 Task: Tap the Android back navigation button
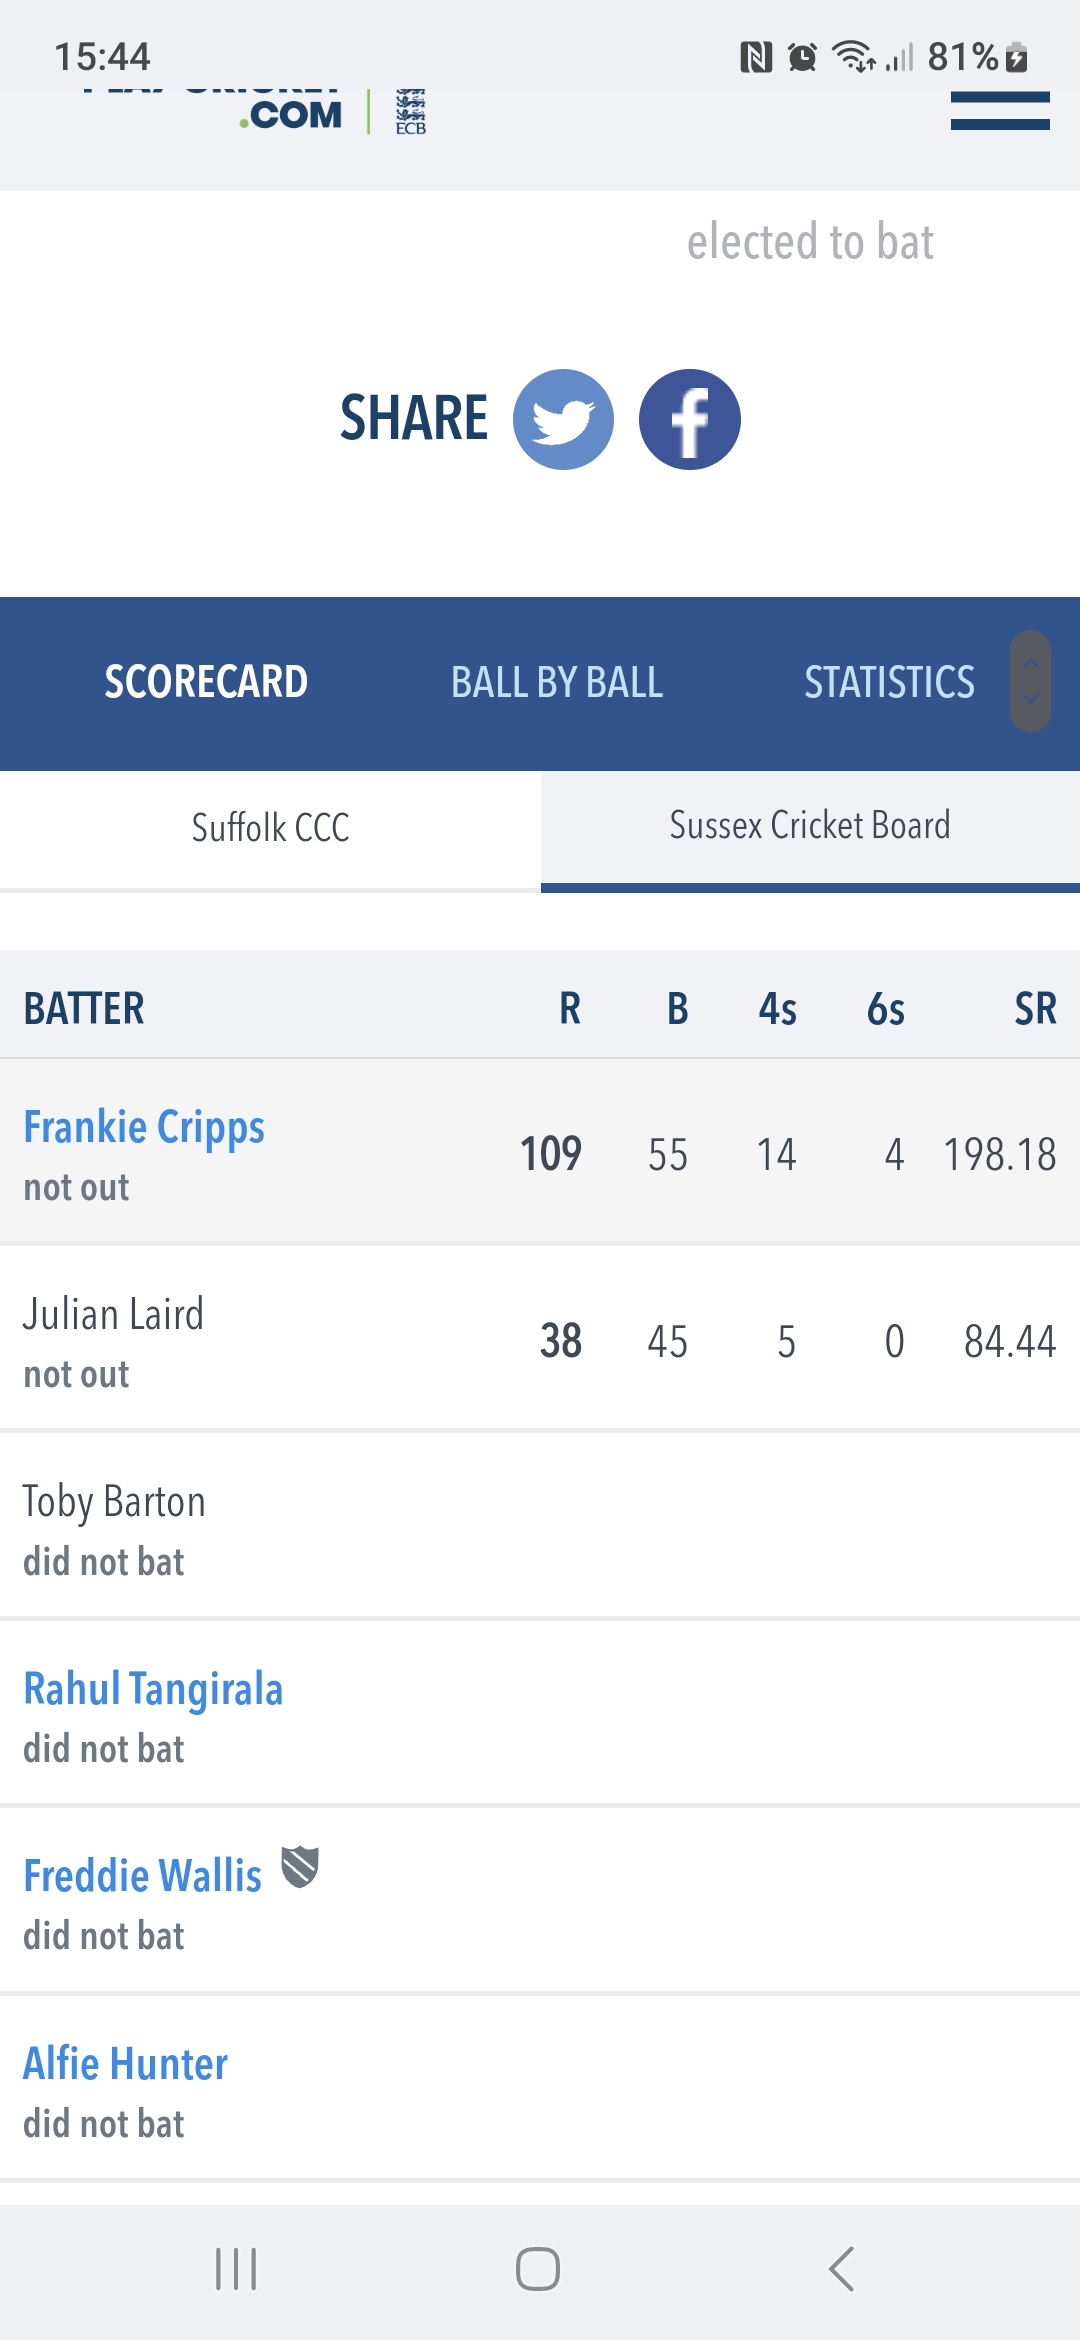(842, 2268)
